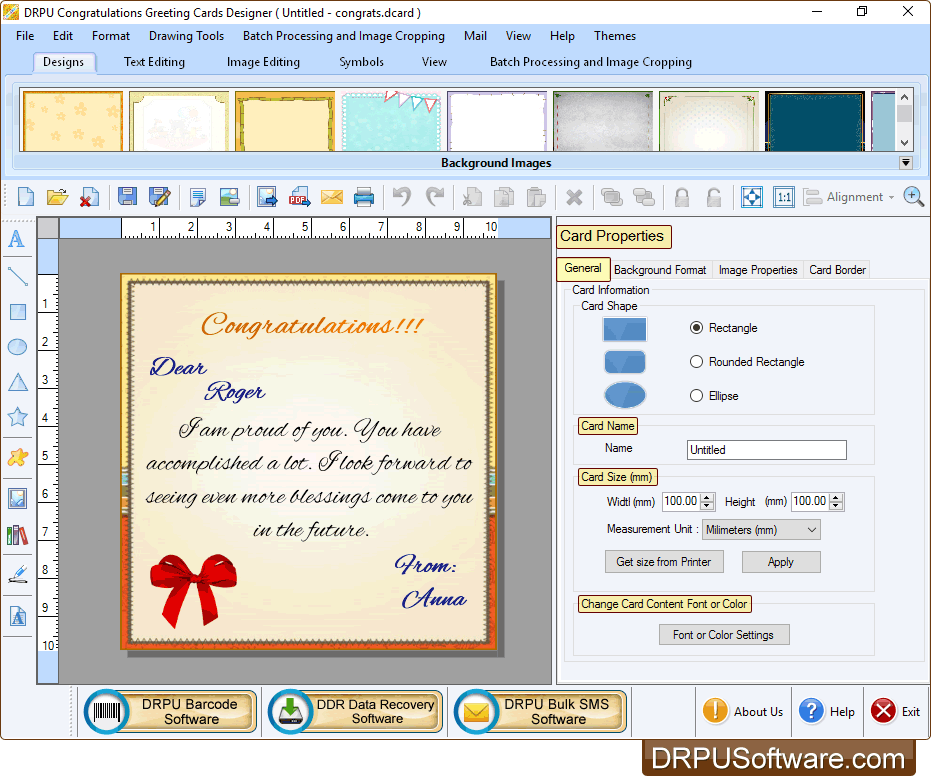Open the Image Properties tab

point(758,270)
